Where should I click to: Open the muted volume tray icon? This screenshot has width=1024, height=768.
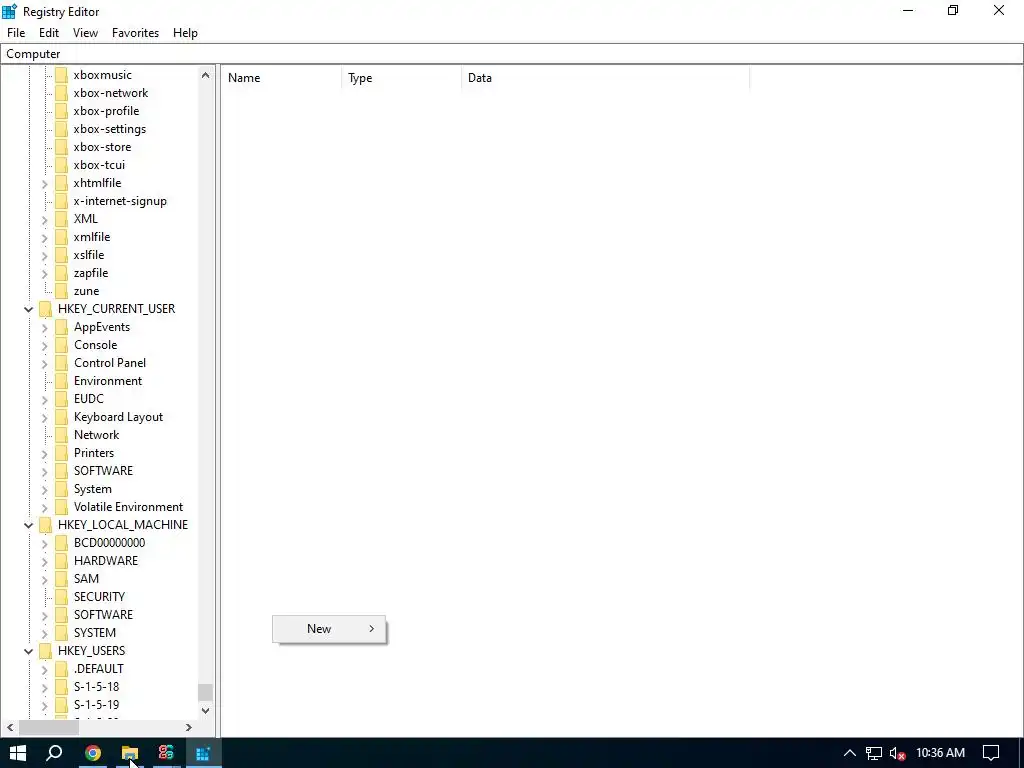pos(897,754)
